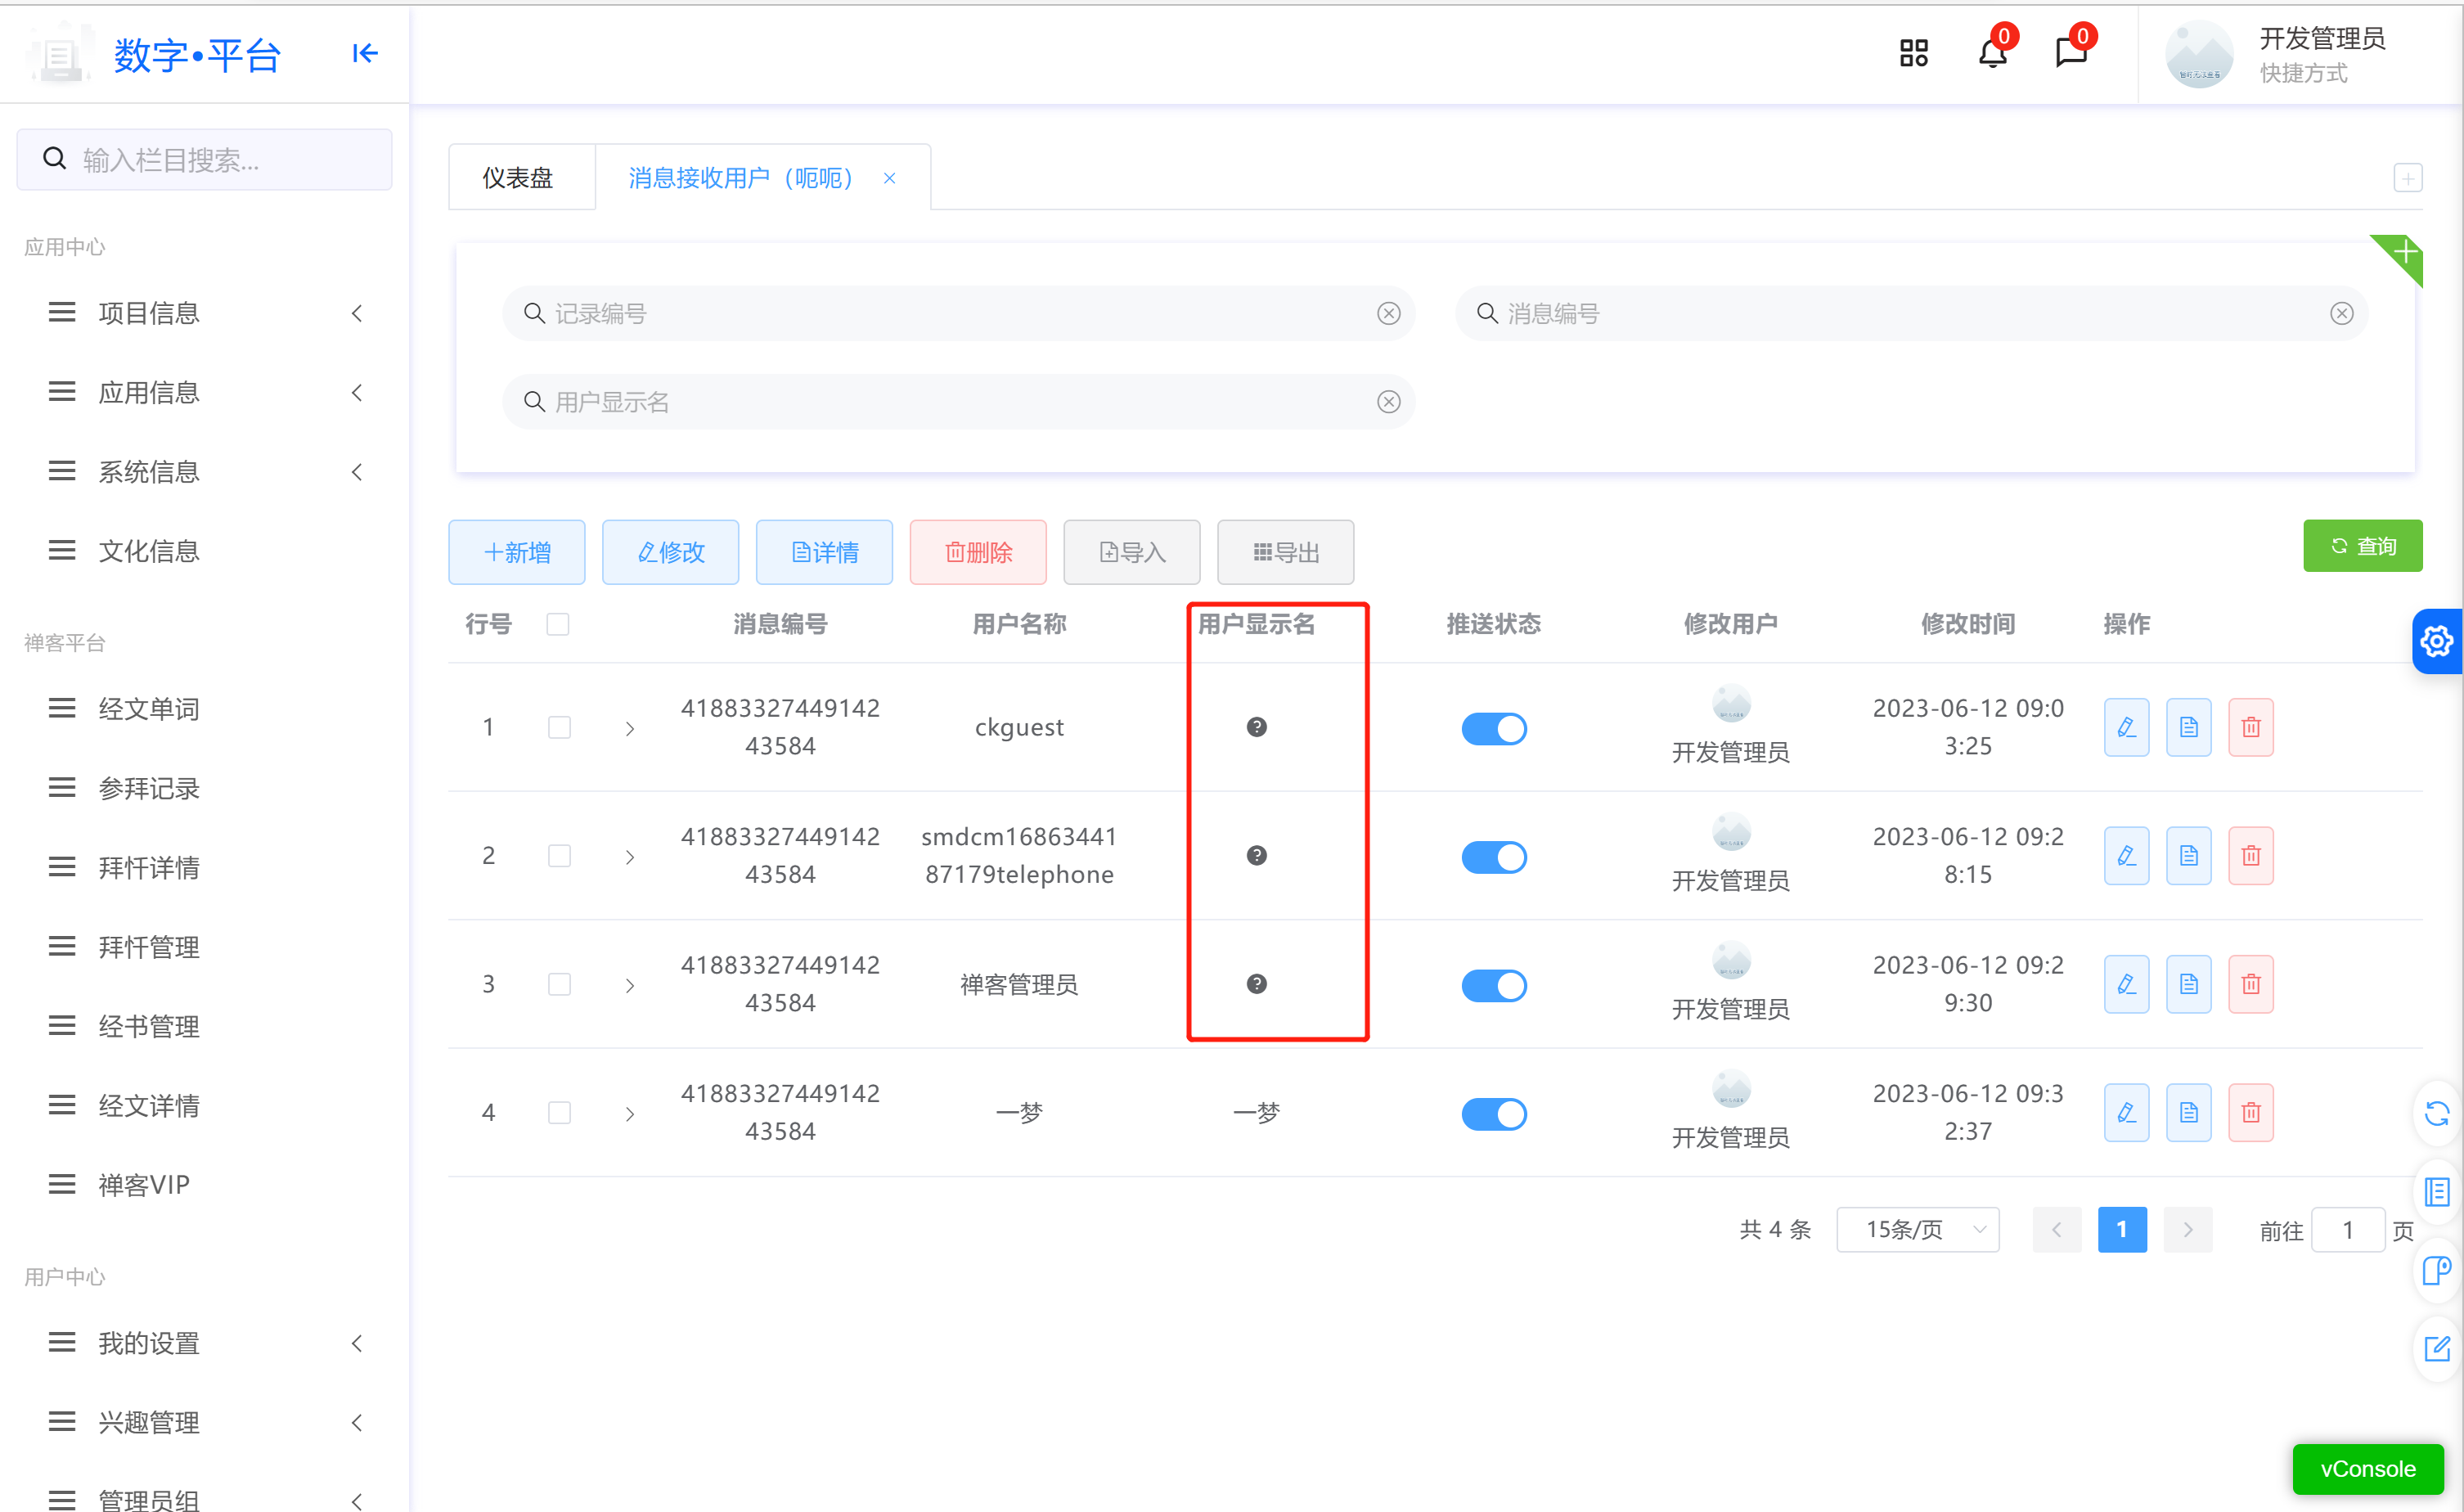Click the floating compose edit icon
This screenshot has width=2464, height=1512.
[x=2437, y=1349]
